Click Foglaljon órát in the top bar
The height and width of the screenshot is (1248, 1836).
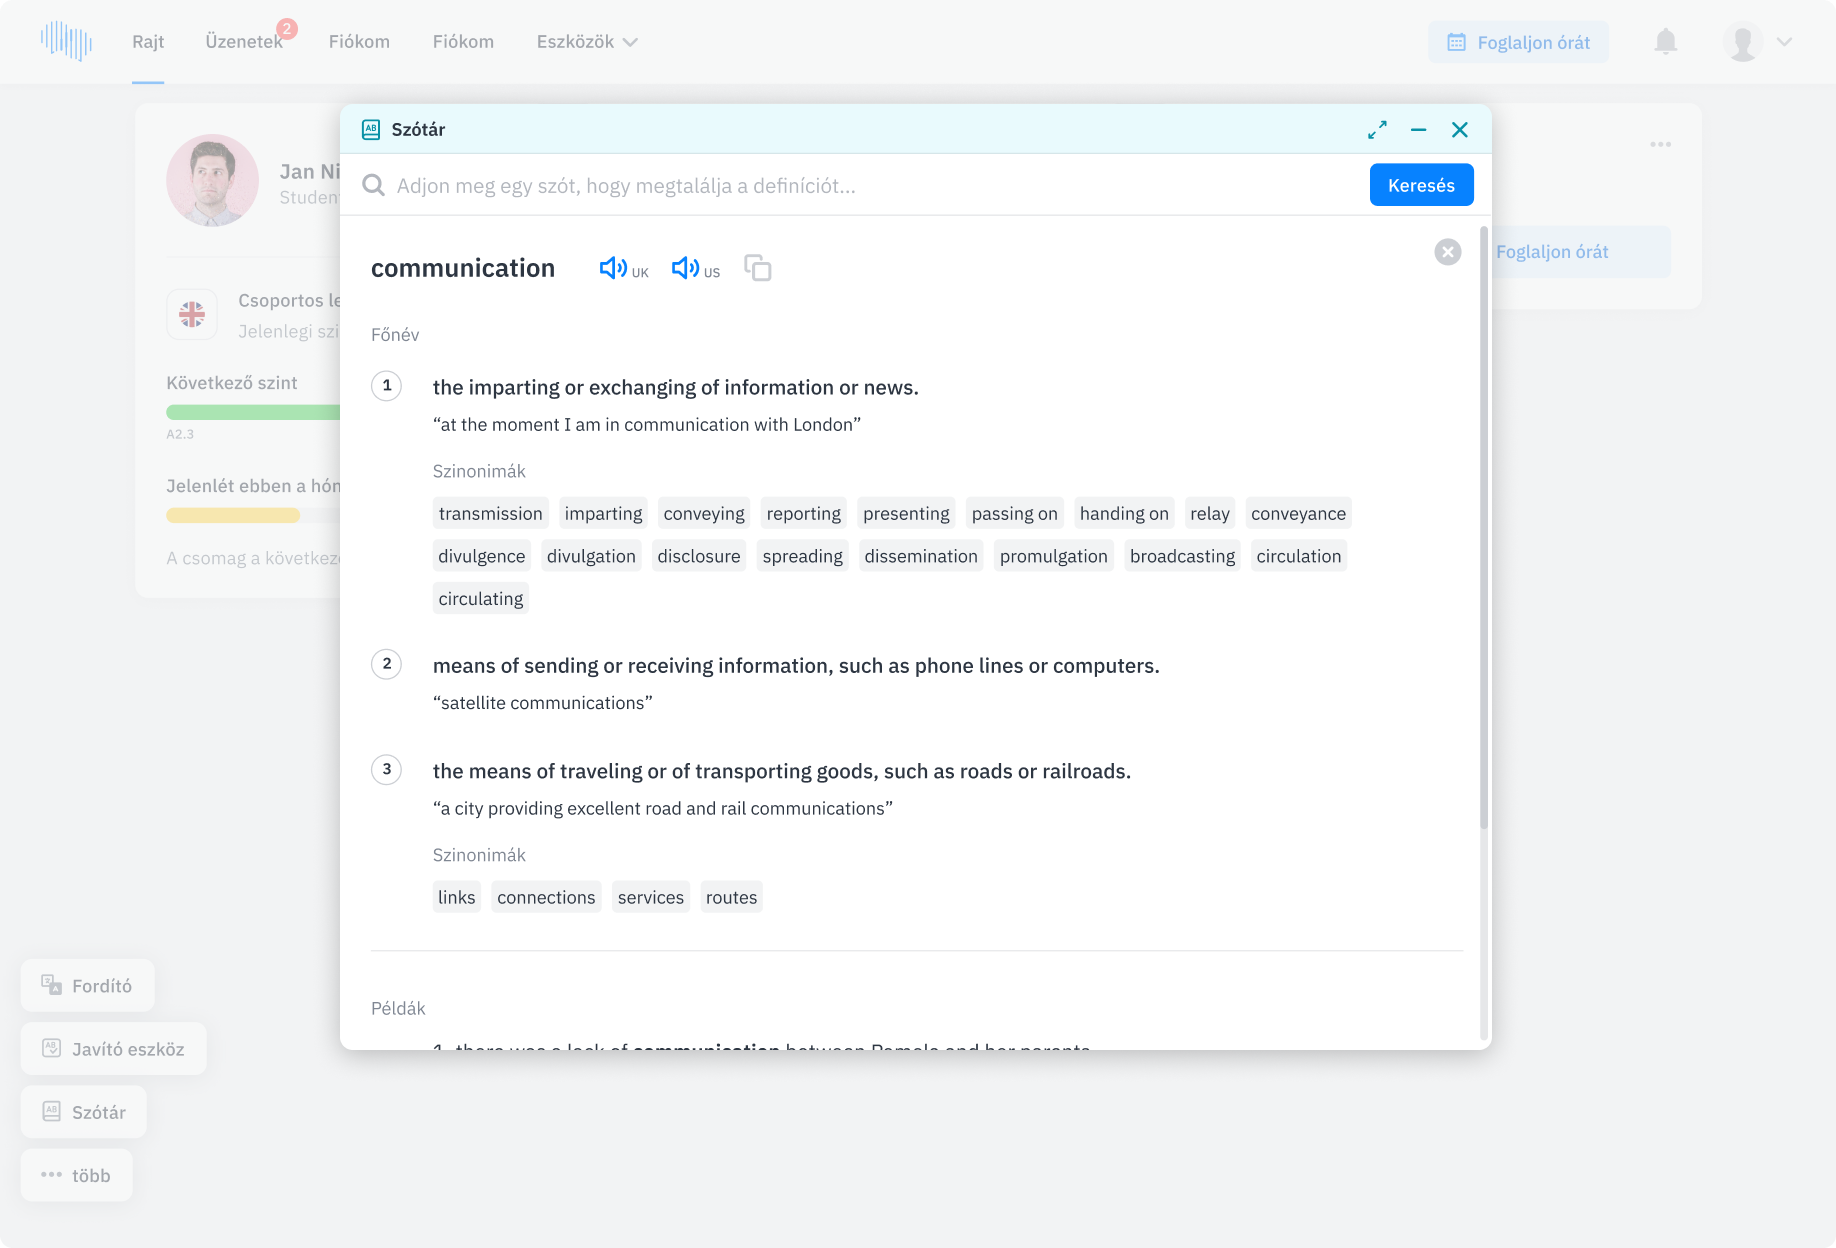[x=1518, y=42]
